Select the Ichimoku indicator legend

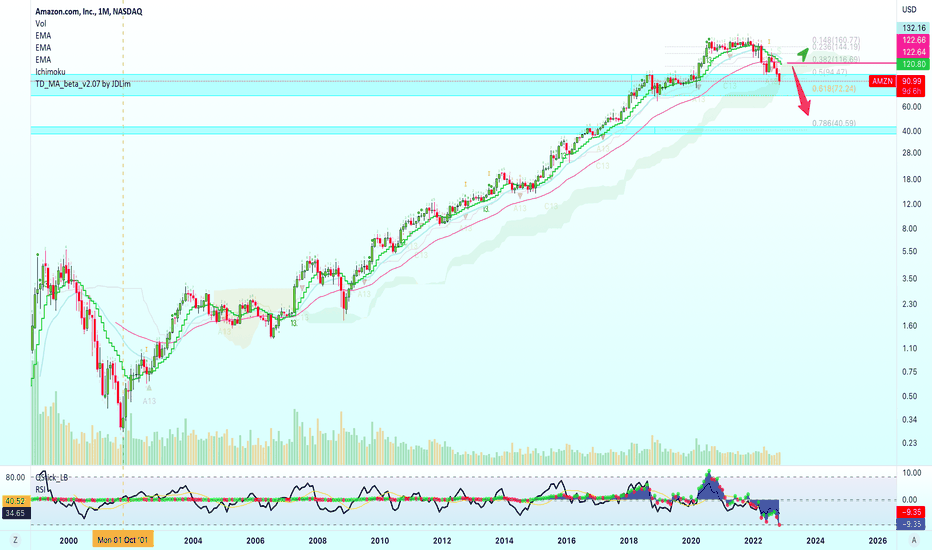tap(50, 72)
